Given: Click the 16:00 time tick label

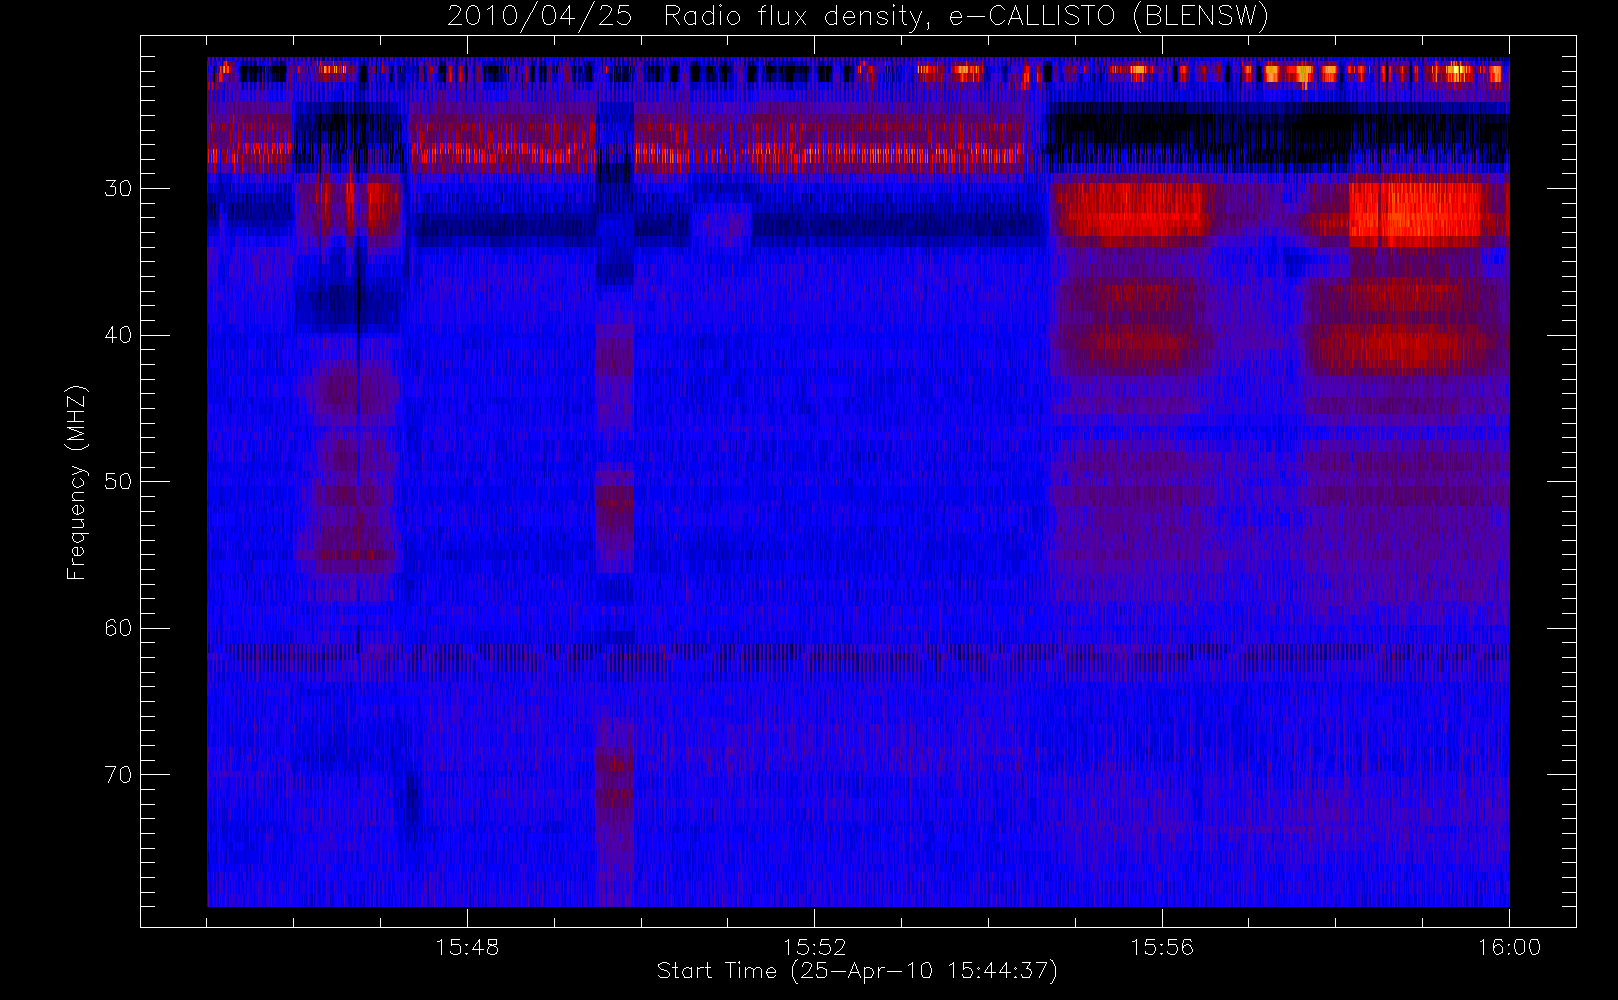Looking at the screenshot, I should tap(1509, 947).
